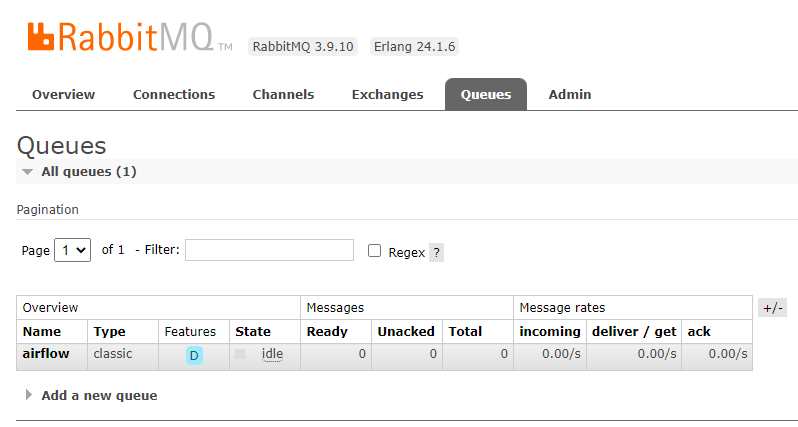The height and width of the screenshot is (427, 798).
Task: Sort by Unacked column header
Action: 406,332
